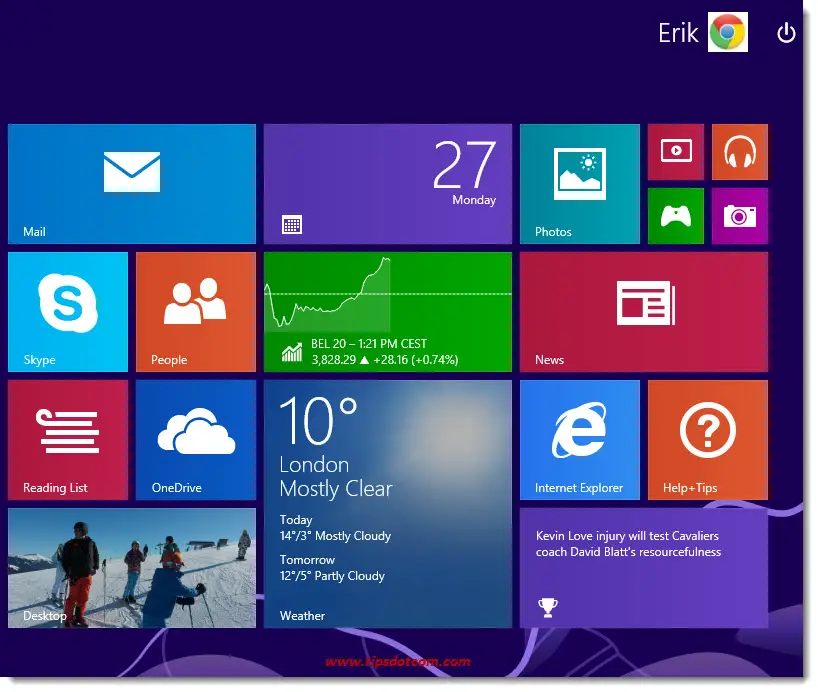Viewport: 818px width, 692px height.
Task: Open the Photos tile
Action: click(x=580, y=184)
